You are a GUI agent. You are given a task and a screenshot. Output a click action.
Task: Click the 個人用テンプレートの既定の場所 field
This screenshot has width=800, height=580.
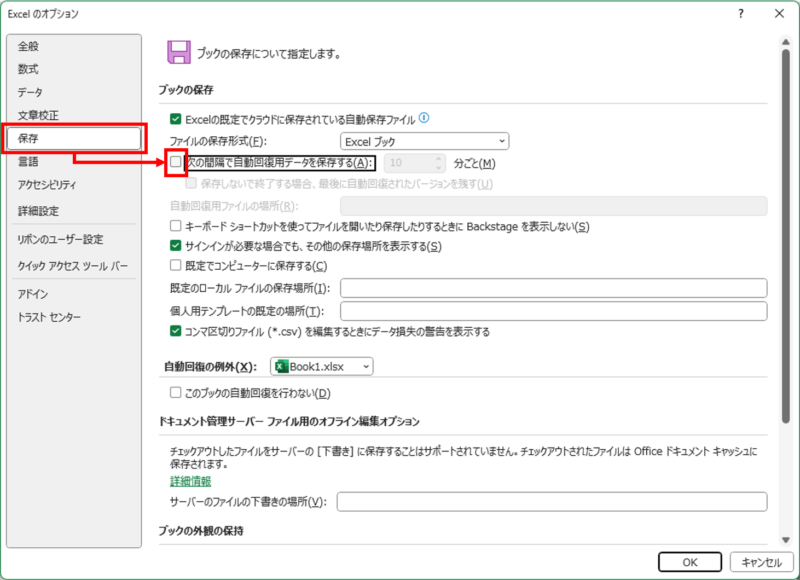click(x=554, y=311)
